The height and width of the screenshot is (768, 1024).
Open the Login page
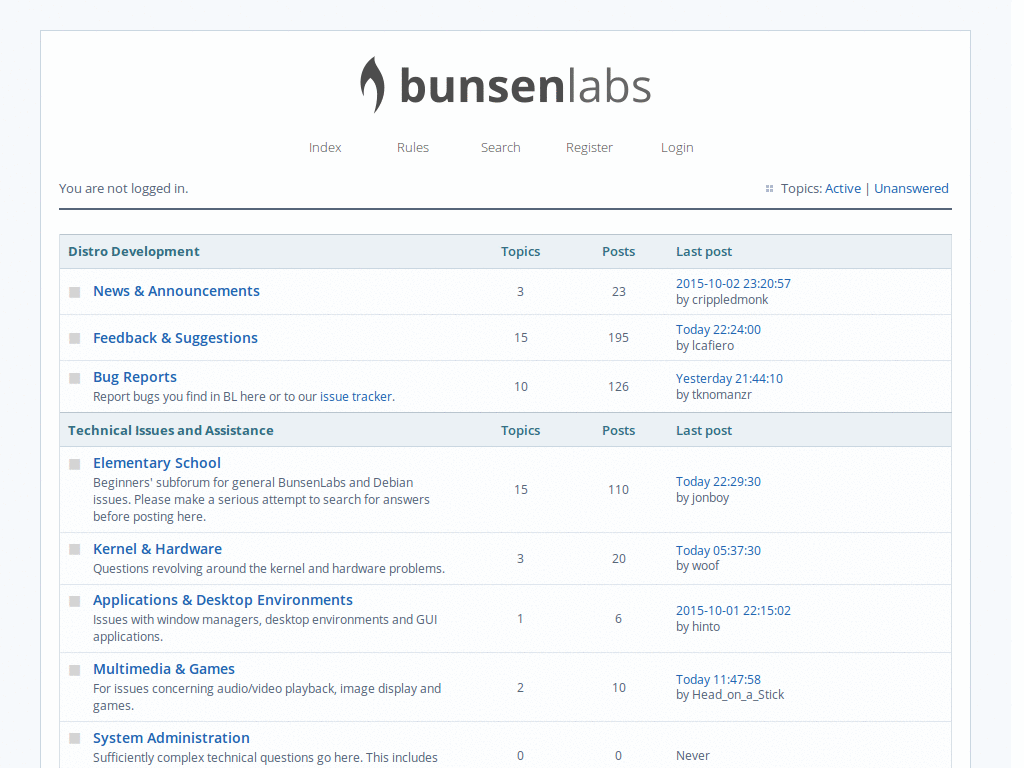pos(677,147)
